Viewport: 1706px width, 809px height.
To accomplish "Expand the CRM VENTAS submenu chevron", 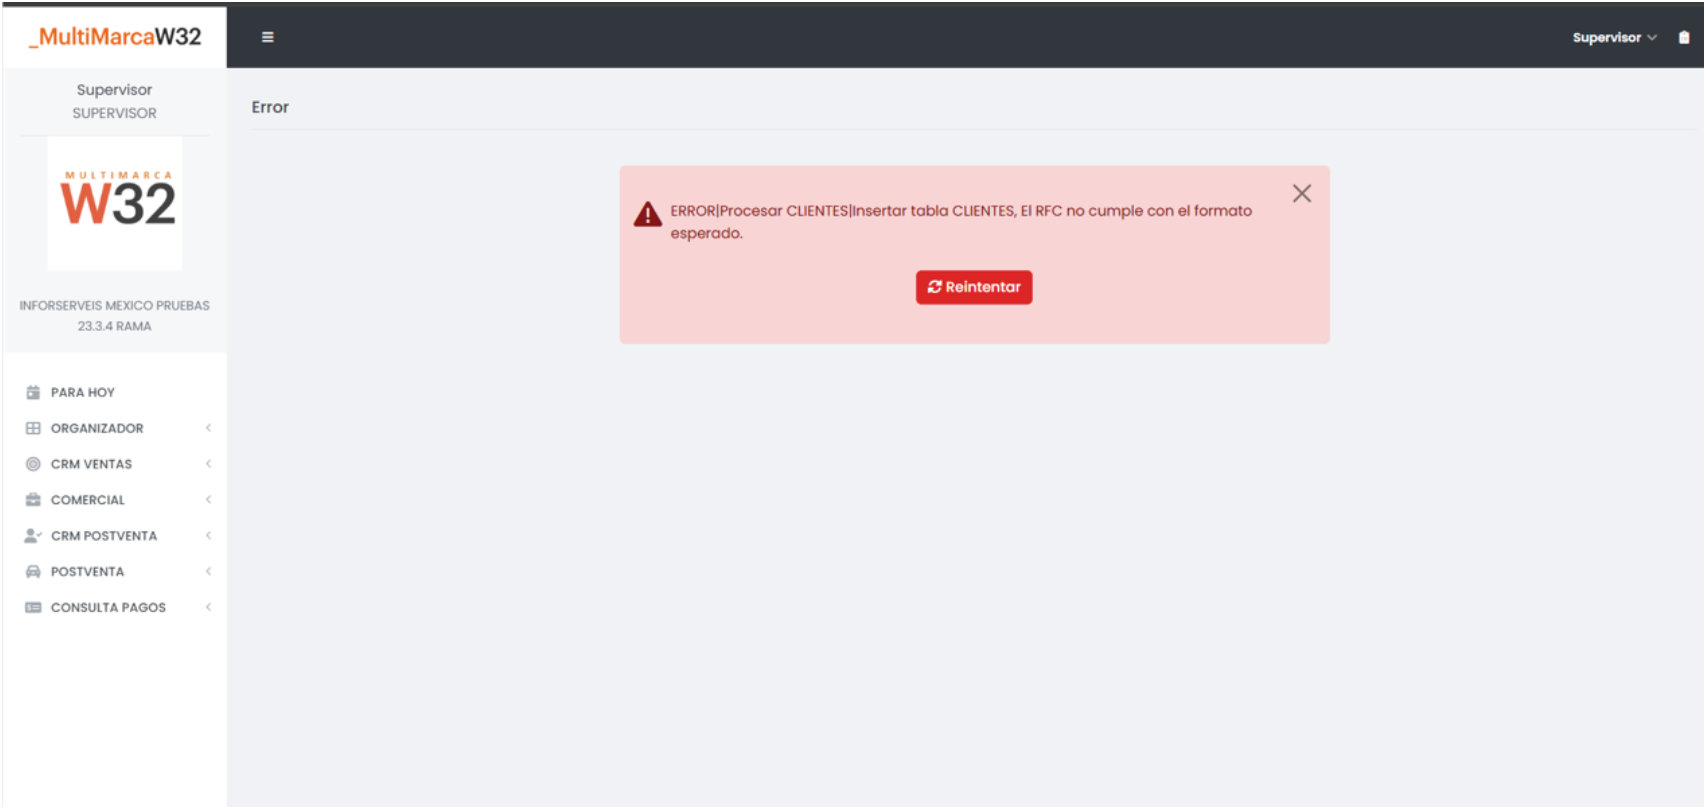I will [208, 464].
